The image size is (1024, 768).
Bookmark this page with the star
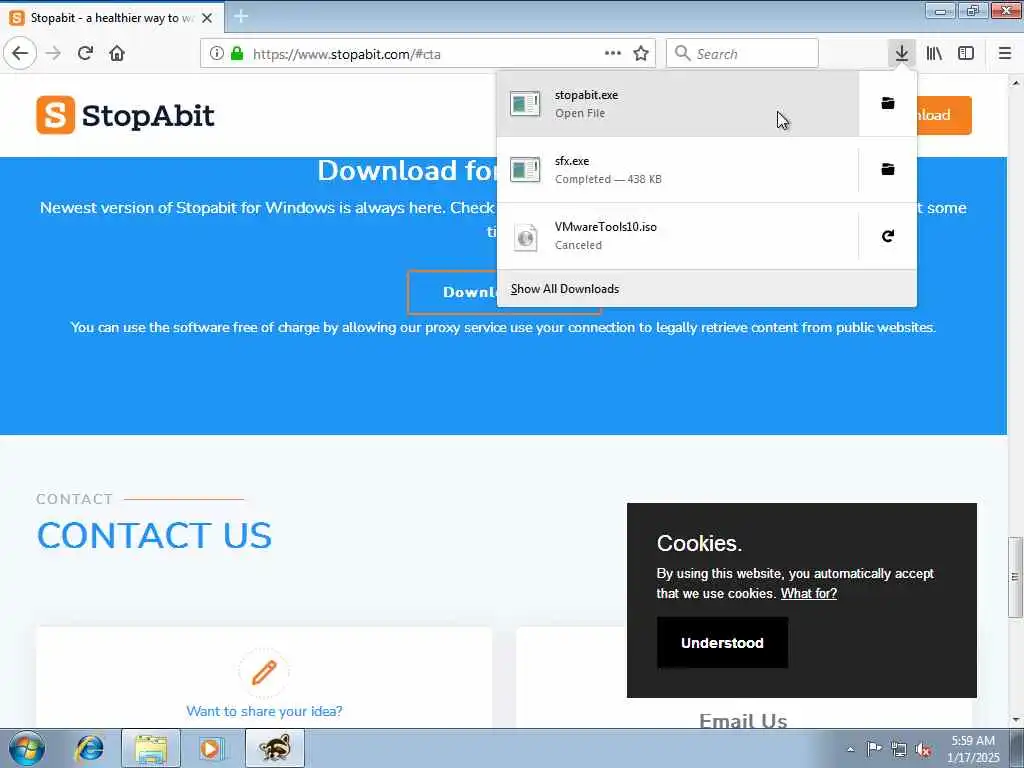(641, 54)
